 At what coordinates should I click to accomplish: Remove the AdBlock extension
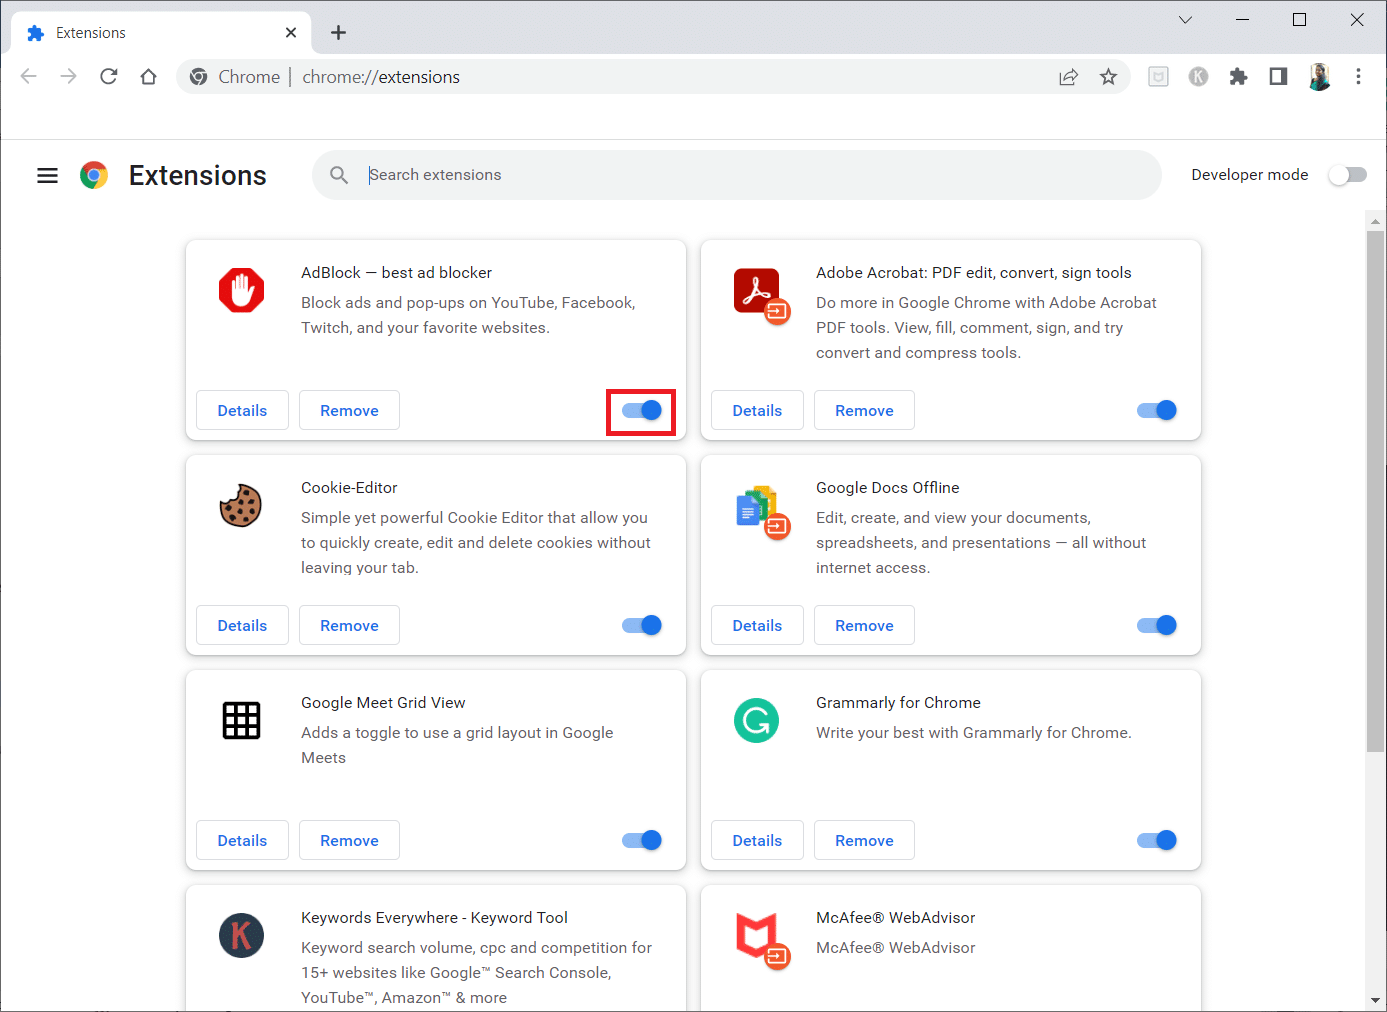coord(349,410)
